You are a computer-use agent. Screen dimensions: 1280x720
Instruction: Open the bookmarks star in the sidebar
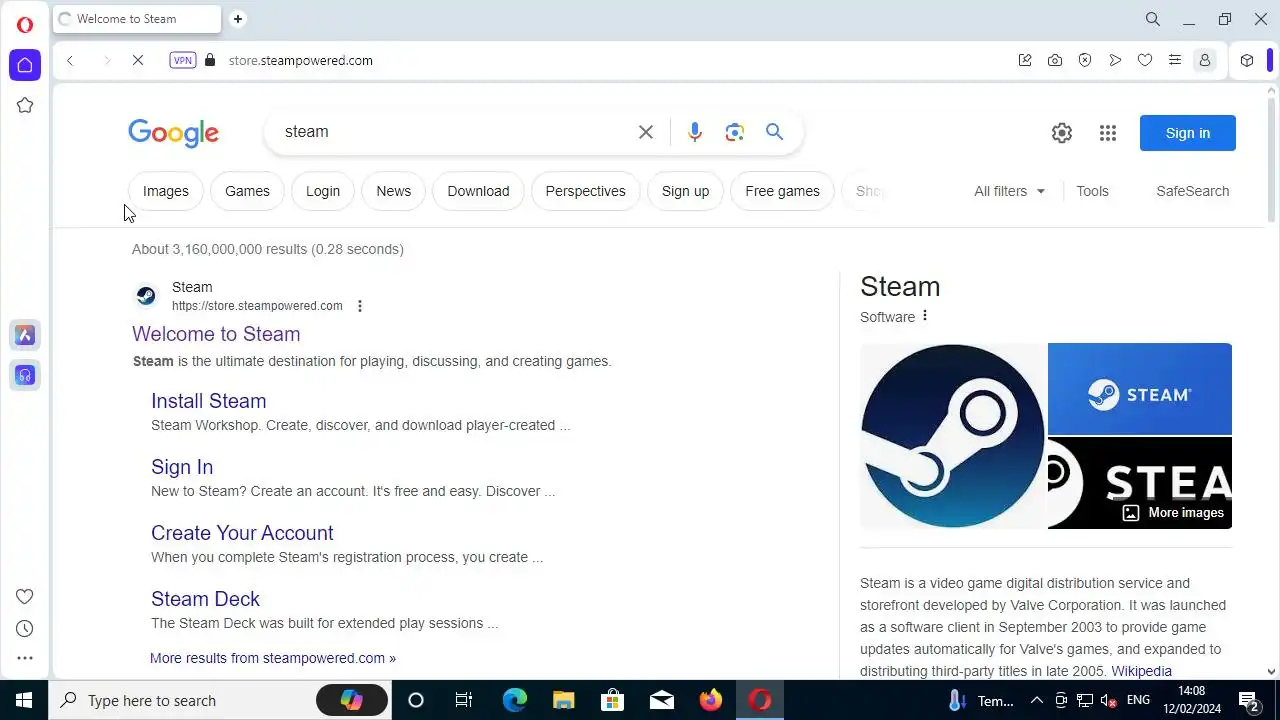click(x=25, y=105)
